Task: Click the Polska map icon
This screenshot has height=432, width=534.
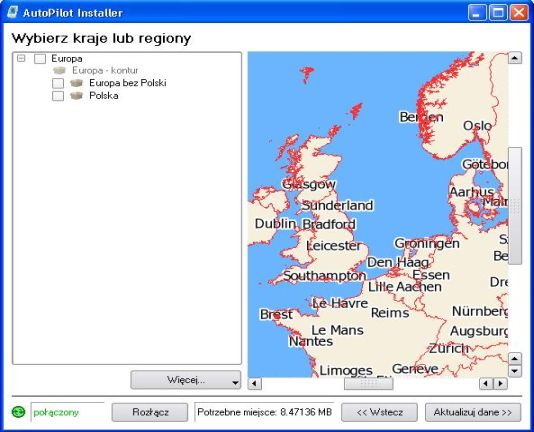Action: point(77,95)
